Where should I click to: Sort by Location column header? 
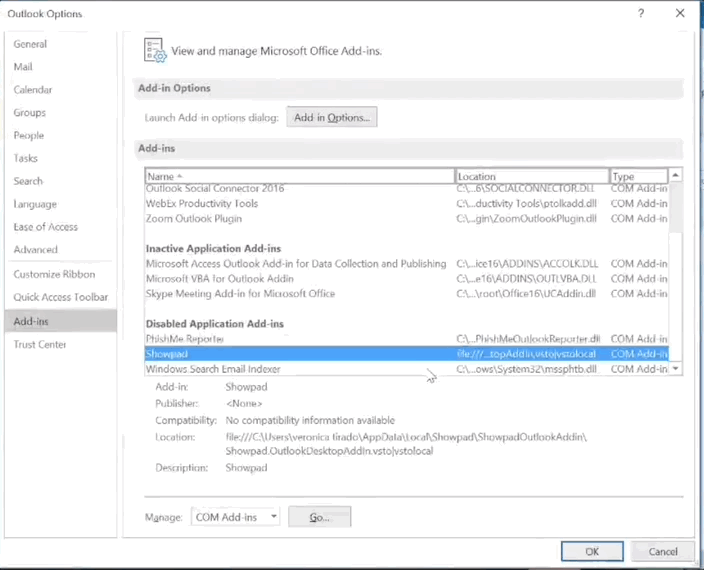[x=532, y=176]
